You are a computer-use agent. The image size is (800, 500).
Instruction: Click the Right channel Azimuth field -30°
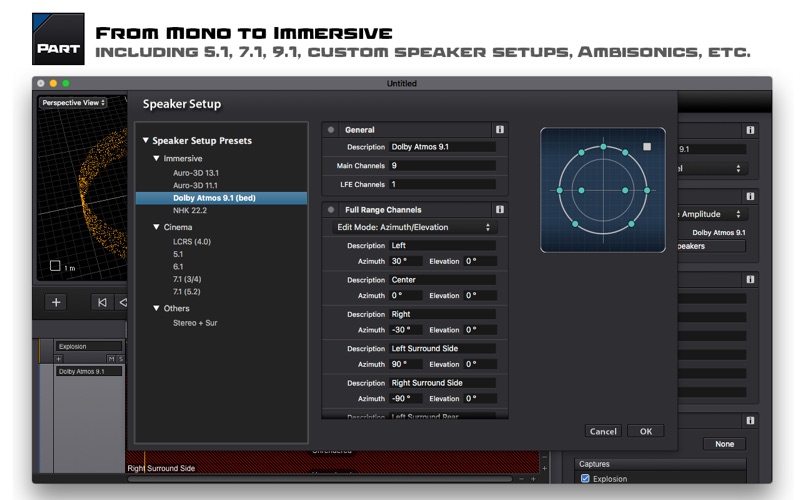[406, 330]
